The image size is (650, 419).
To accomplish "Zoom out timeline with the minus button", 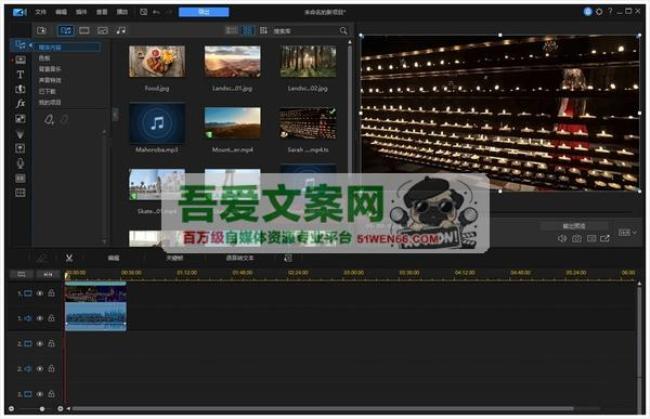I will click(11, 409).
